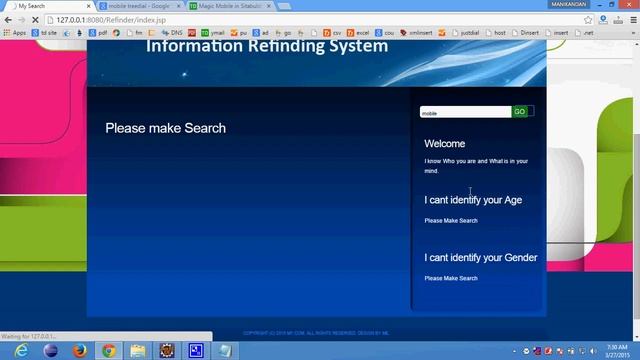Image resolution: width=640 pixels, height=360 pixels.
Task: Open the 'host' bookmark
Action: coord(496,33)
